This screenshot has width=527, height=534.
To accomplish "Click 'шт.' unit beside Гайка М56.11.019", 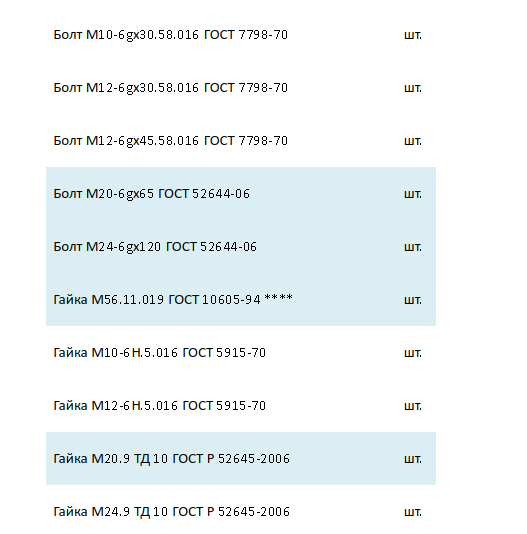I will (413, 300).
